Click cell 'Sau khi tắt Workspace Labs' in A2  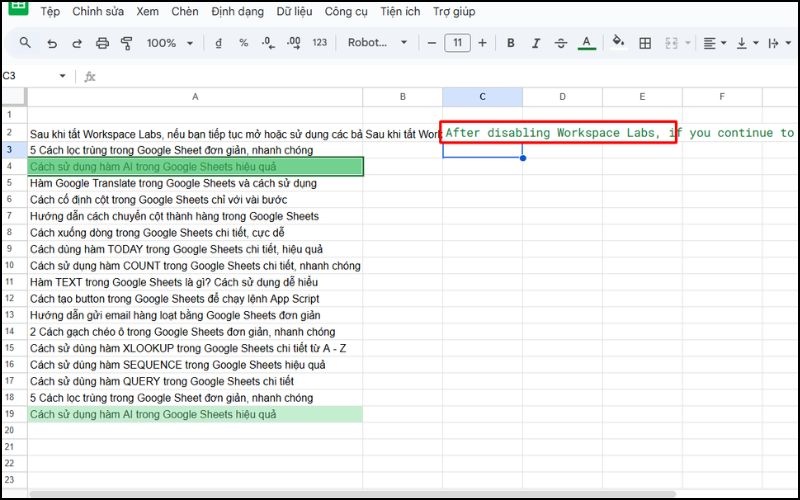195,134
